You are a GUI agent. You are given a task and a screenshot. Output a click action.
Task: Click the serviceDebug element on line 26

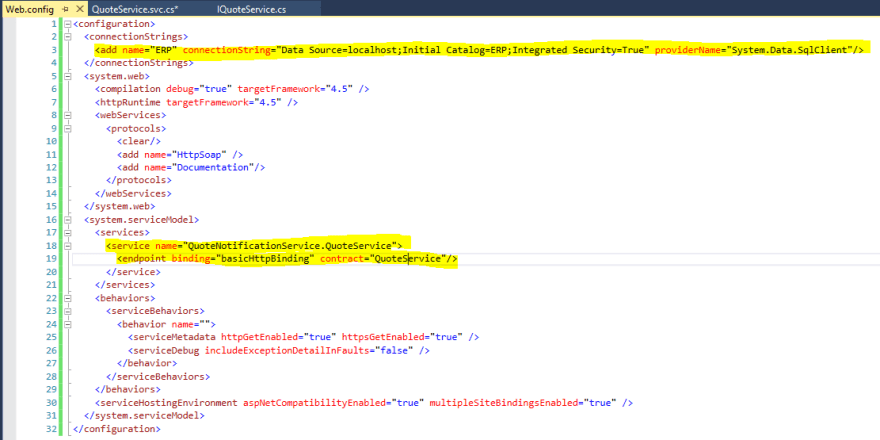(x=166, y=350)
